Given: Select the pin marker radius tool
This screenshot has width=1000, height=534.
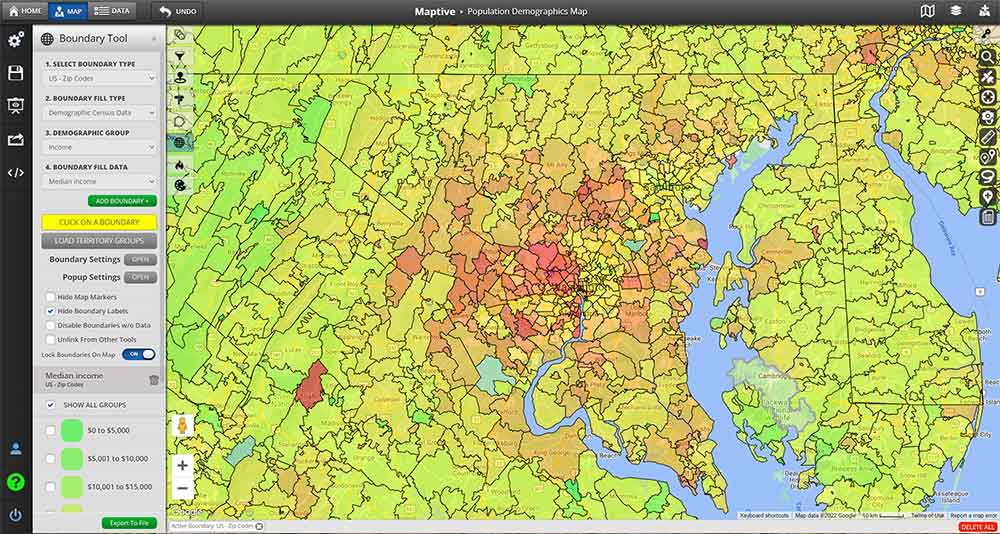Looking at the screenshot, I should pos(180,78).
